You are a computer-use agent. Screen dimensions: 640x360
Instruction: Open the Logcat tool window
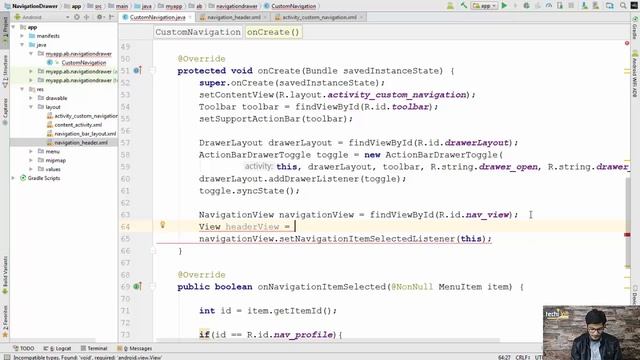point(57,348)
